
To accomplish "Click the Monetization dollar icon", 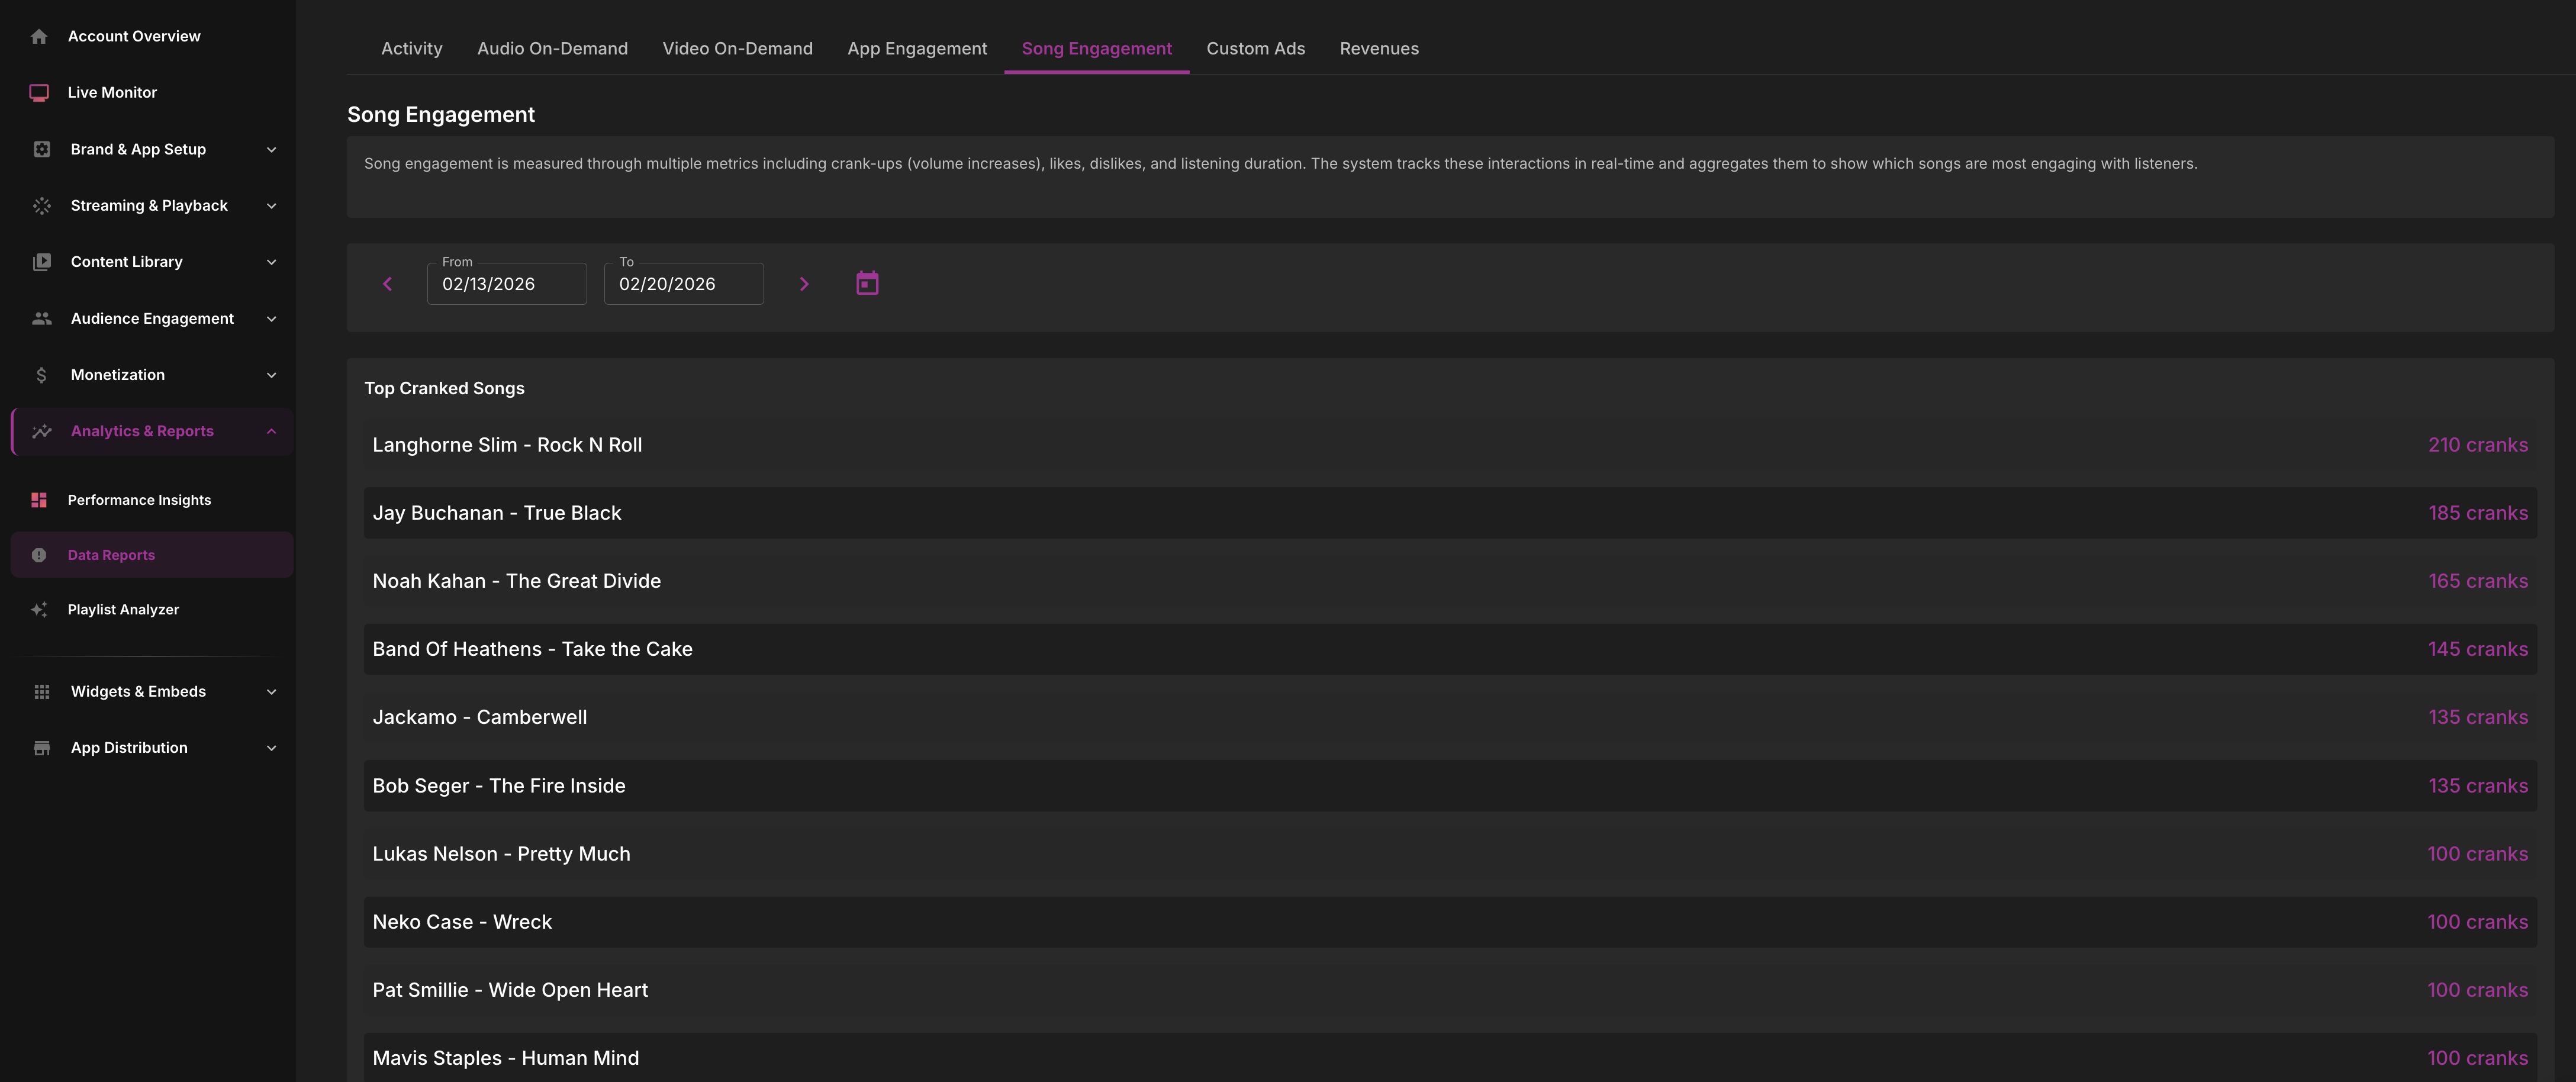I will pos(41,375).
